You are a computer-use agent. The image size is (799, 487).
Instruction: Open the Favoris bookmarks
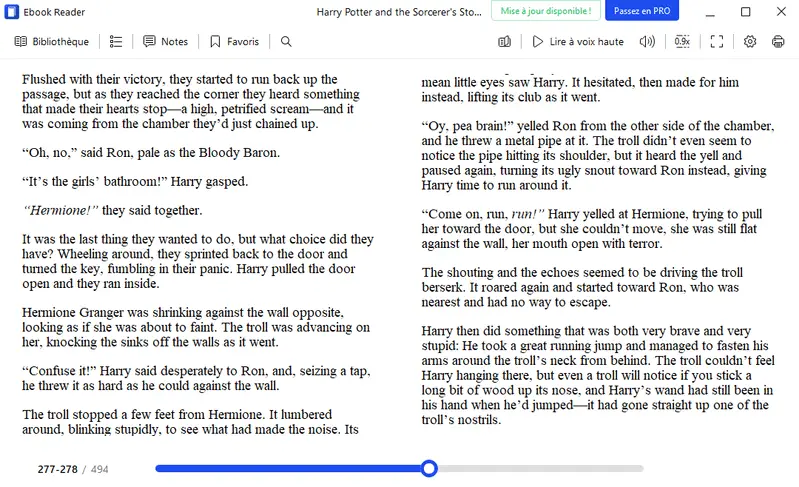tap(234, 42)
